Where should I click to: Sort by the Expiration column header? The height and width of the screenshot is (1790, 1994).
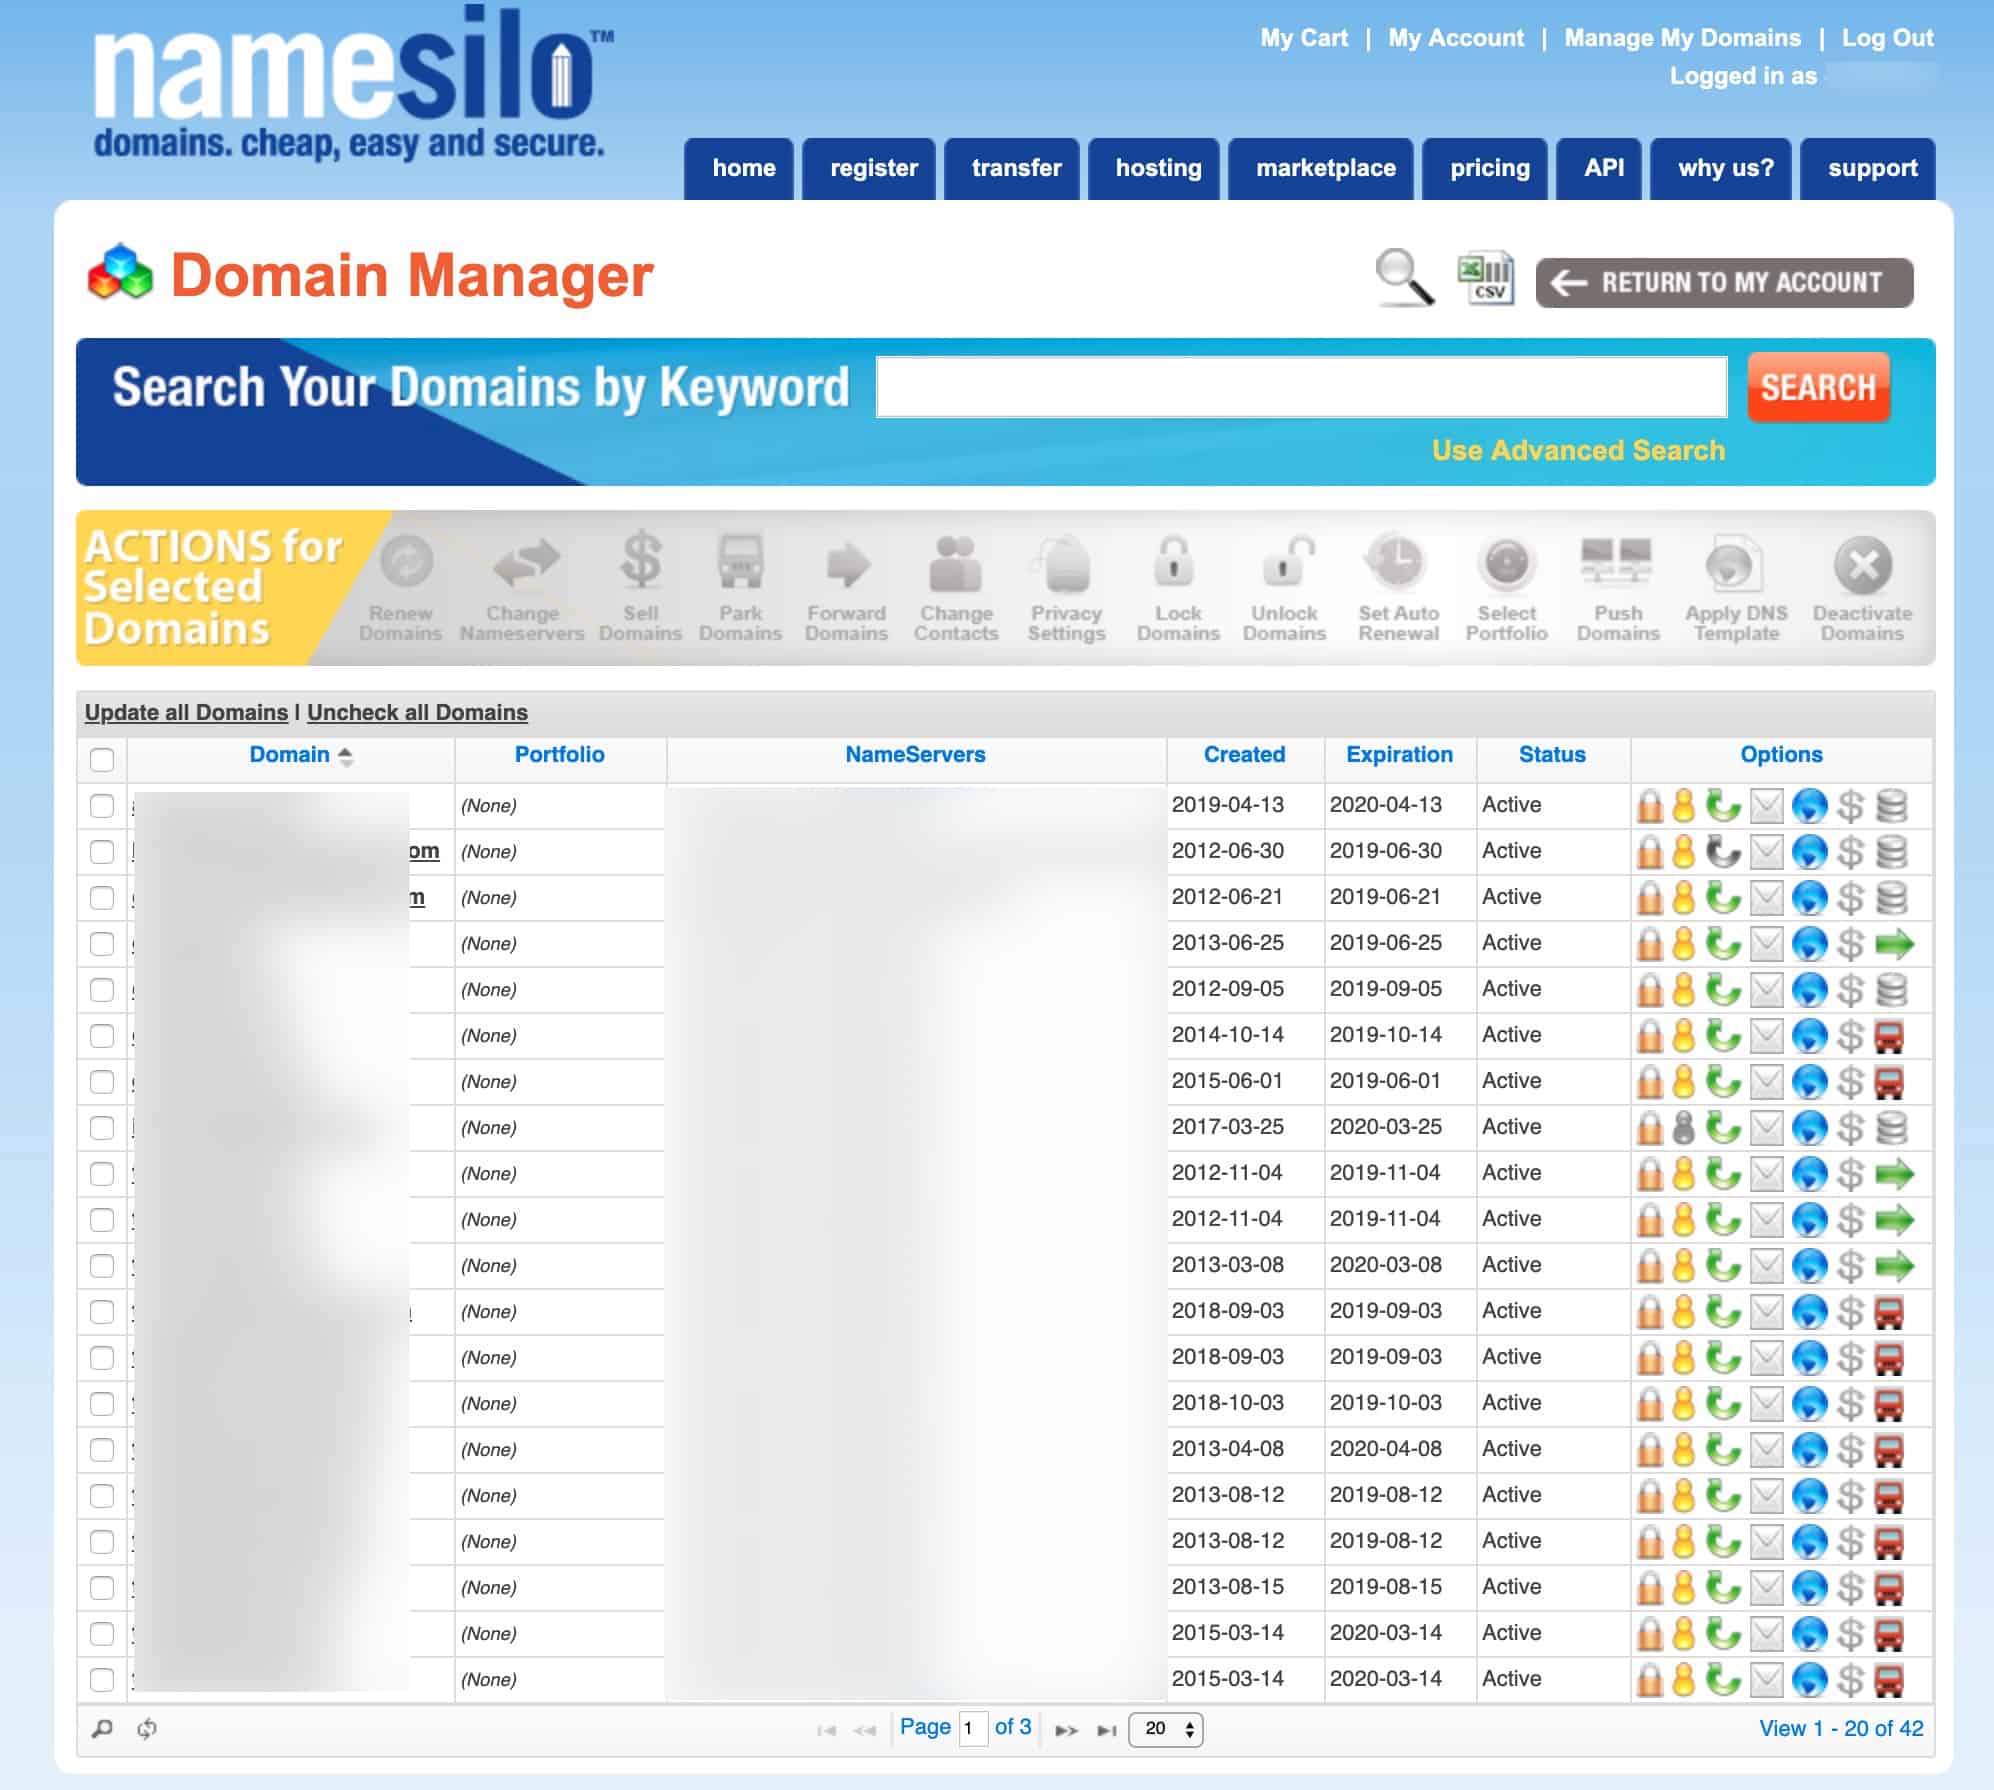click(1399, 755)
